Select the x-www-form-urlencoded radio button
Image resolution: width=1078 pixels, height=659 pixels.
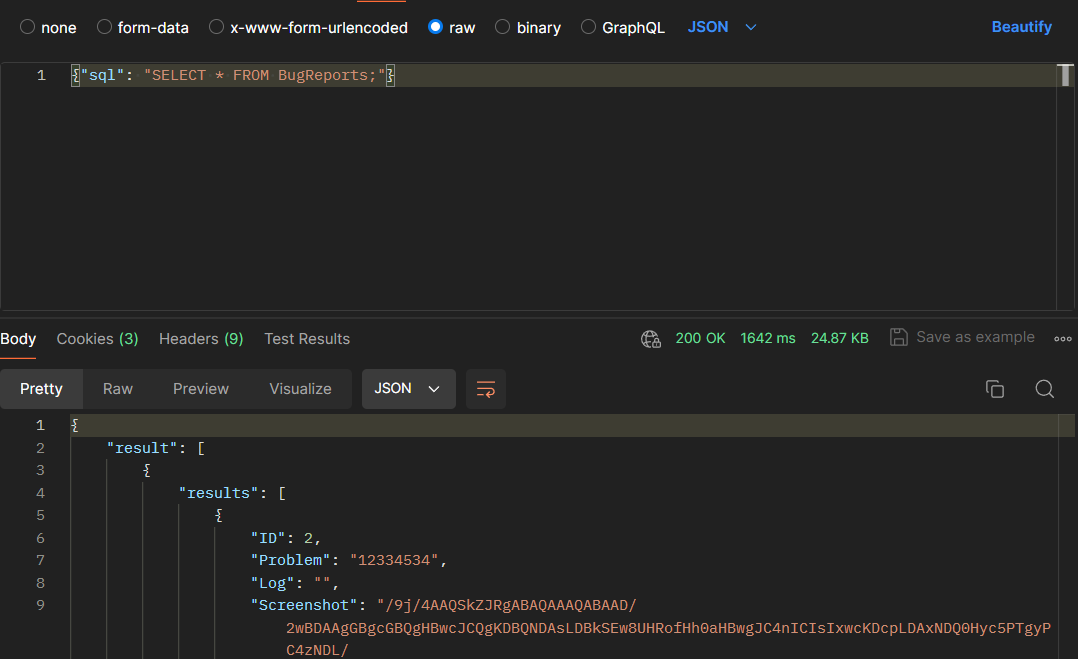click(x=217, y=27)
